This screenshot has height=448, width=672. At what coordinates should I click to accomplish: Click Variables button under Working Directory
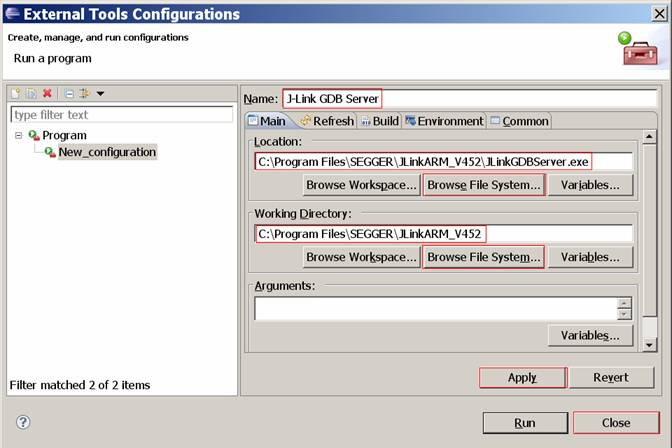click(x=590, y=257)
